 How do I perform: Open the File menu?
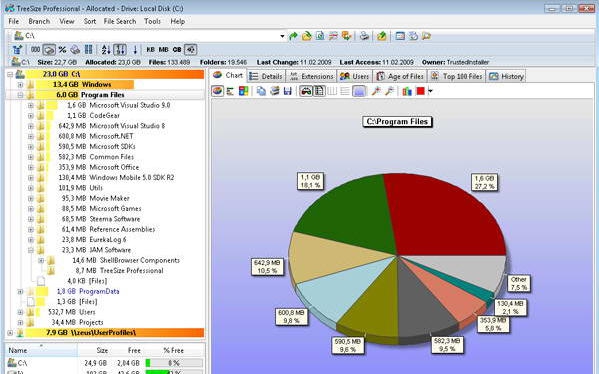[14, 21]
